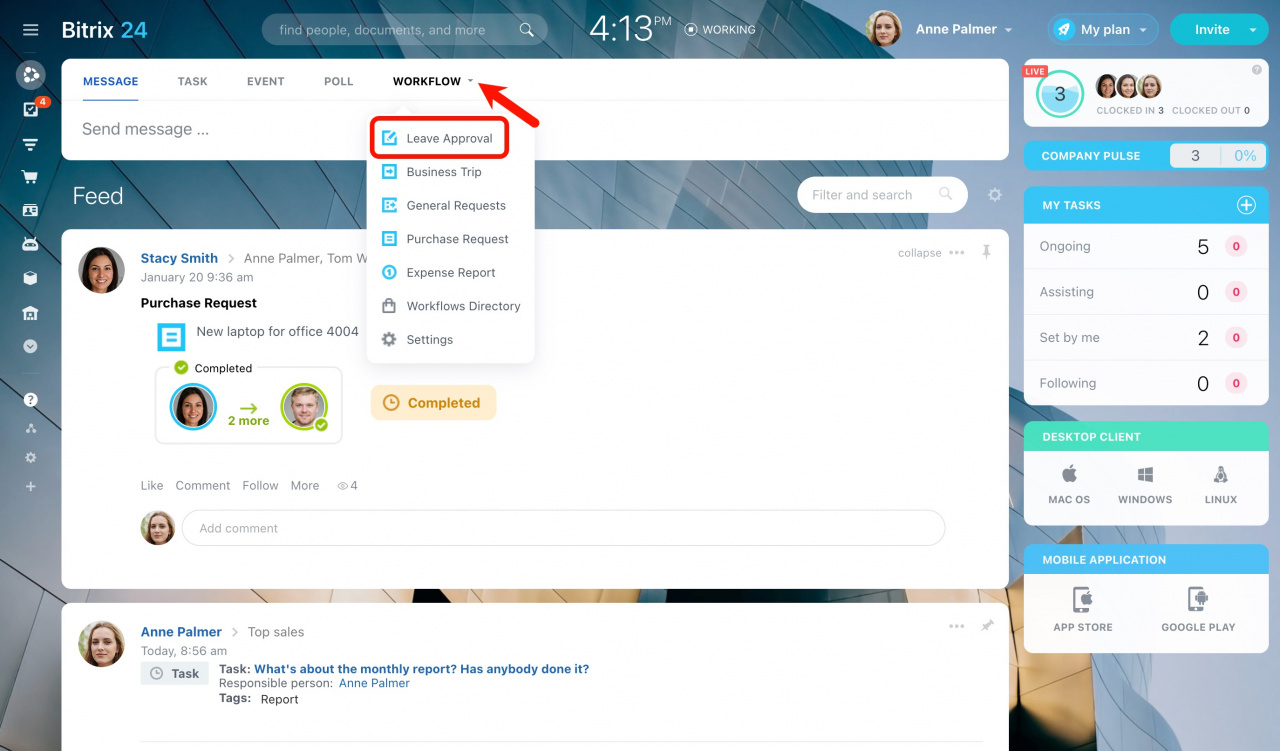Collapse Stacy Smith's post
The height and width of the screenshot is (751, 1280).
919,253
